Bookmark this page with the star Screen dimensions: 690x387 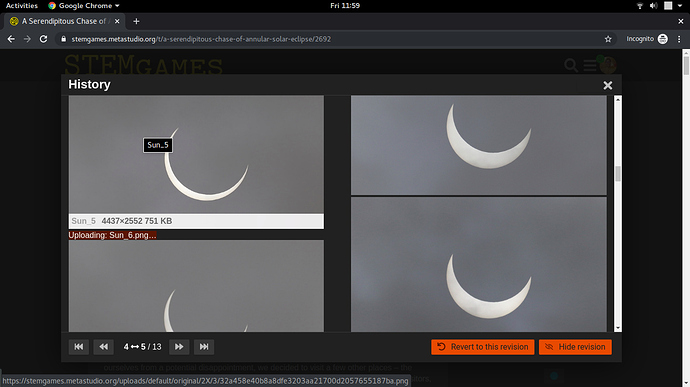coord(608,39)
